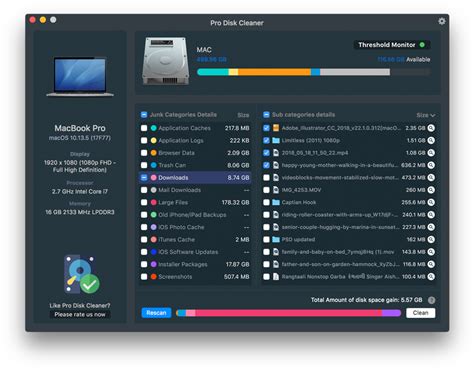Click the macOS 10.13.5 version text
474x370 pixels.
pyautogui.click(x=80, y=138)
